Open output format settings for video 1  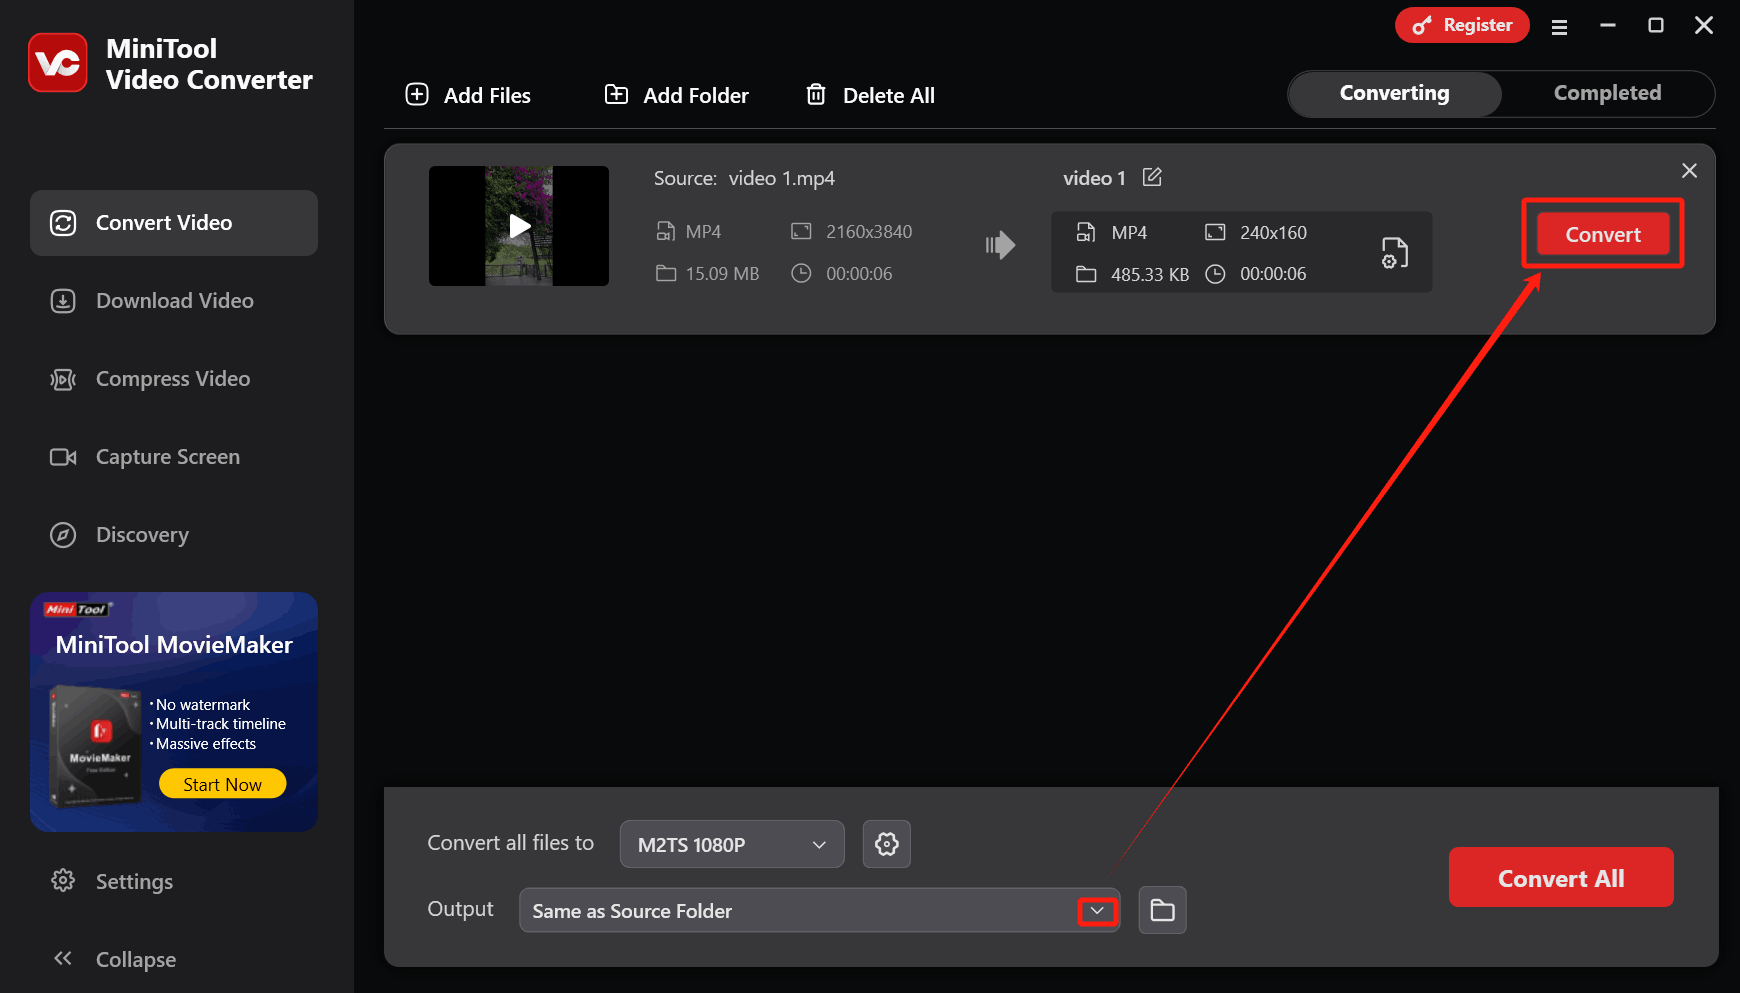coord(1395,252)
